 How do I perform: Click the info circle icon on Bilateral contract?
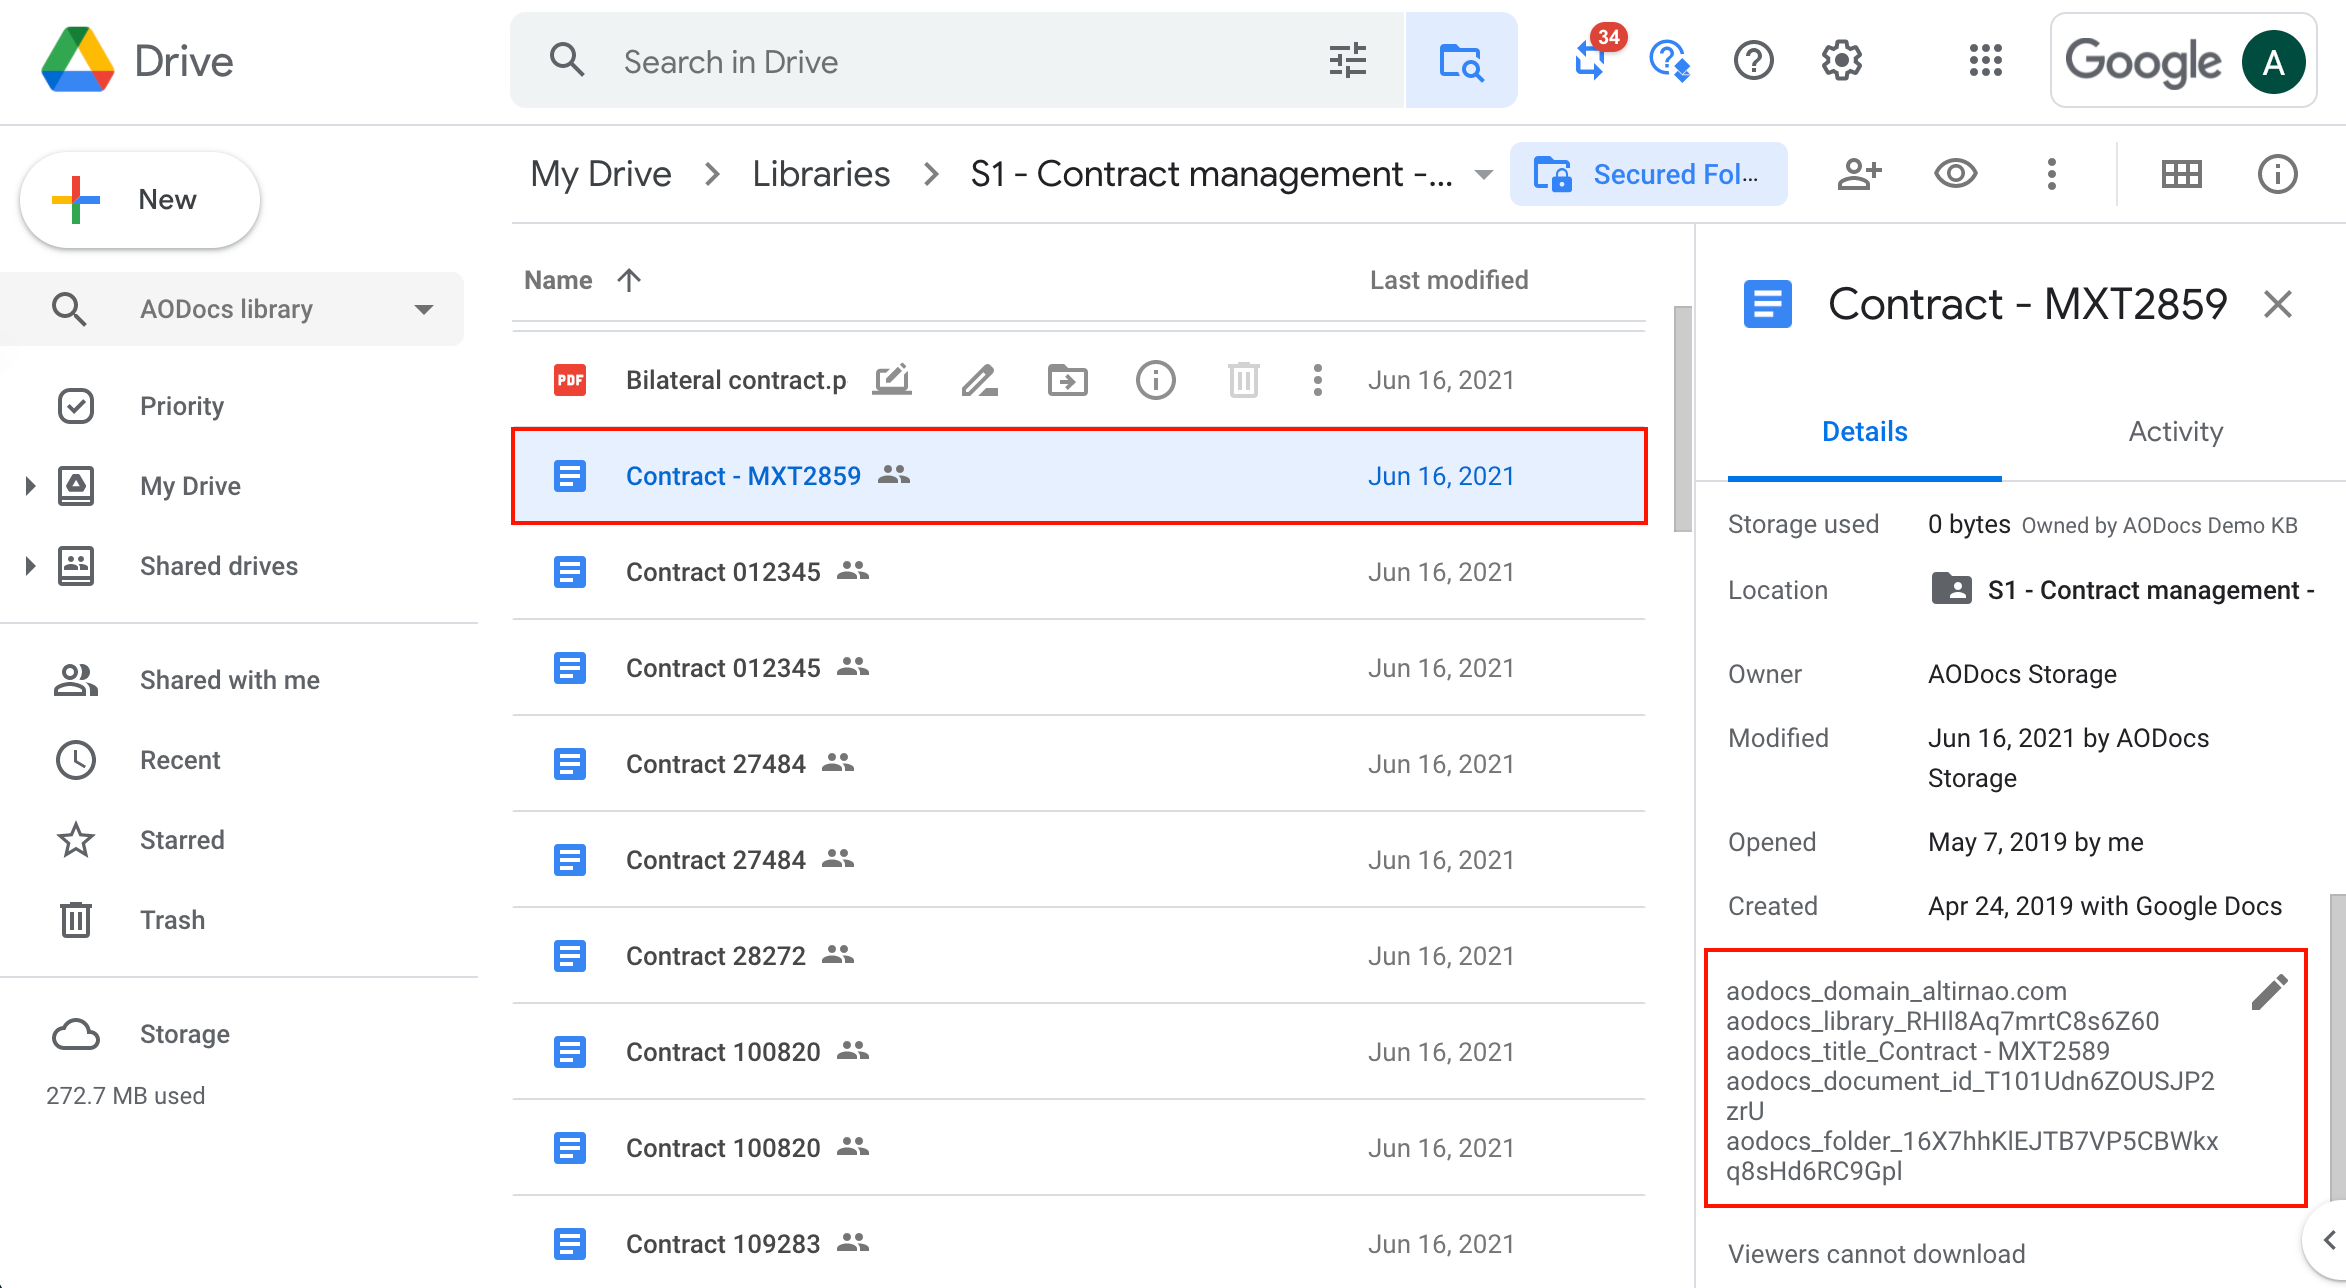(1155, 381)
